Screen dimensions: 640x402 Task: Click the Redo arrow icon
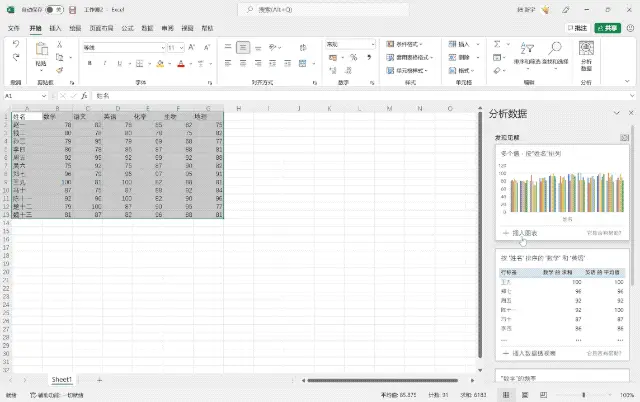[16, 58]
